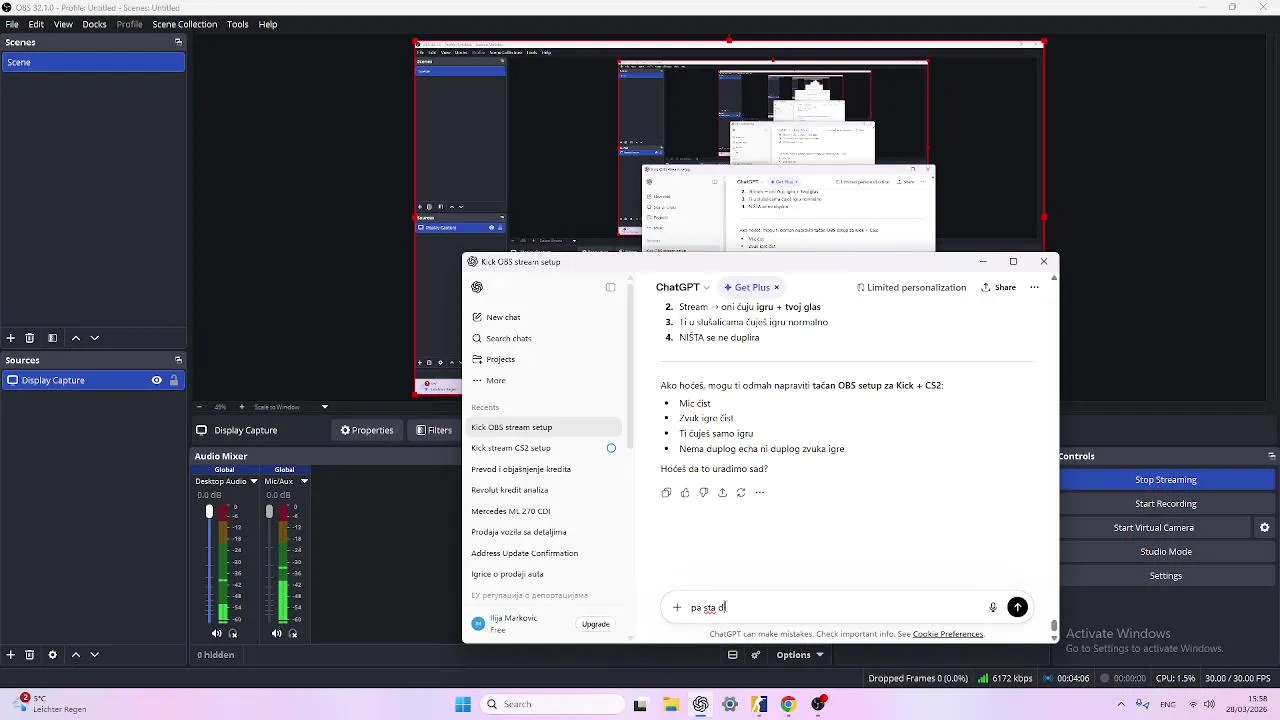Mute Desktop Audio speaker
The image size is (1280, 720).
point(216,633)
